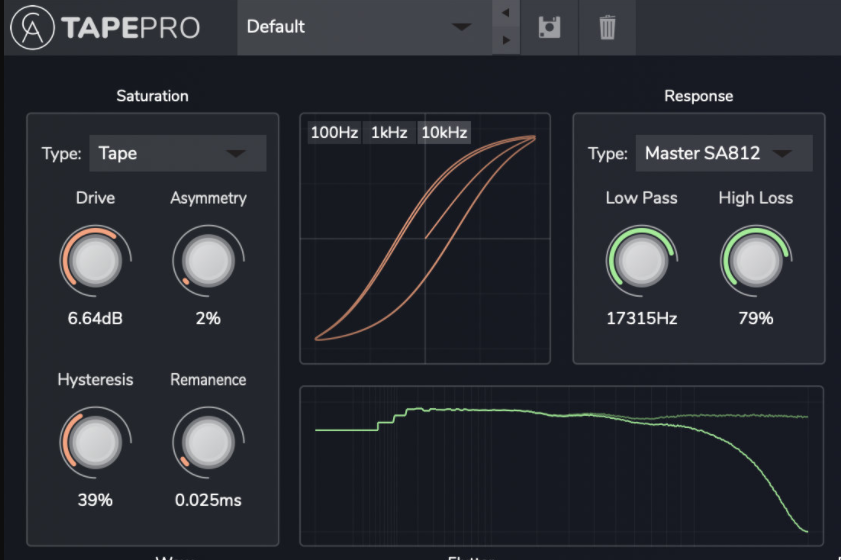
Task: Click the Response section heading
Action: (x=698, y=96)
